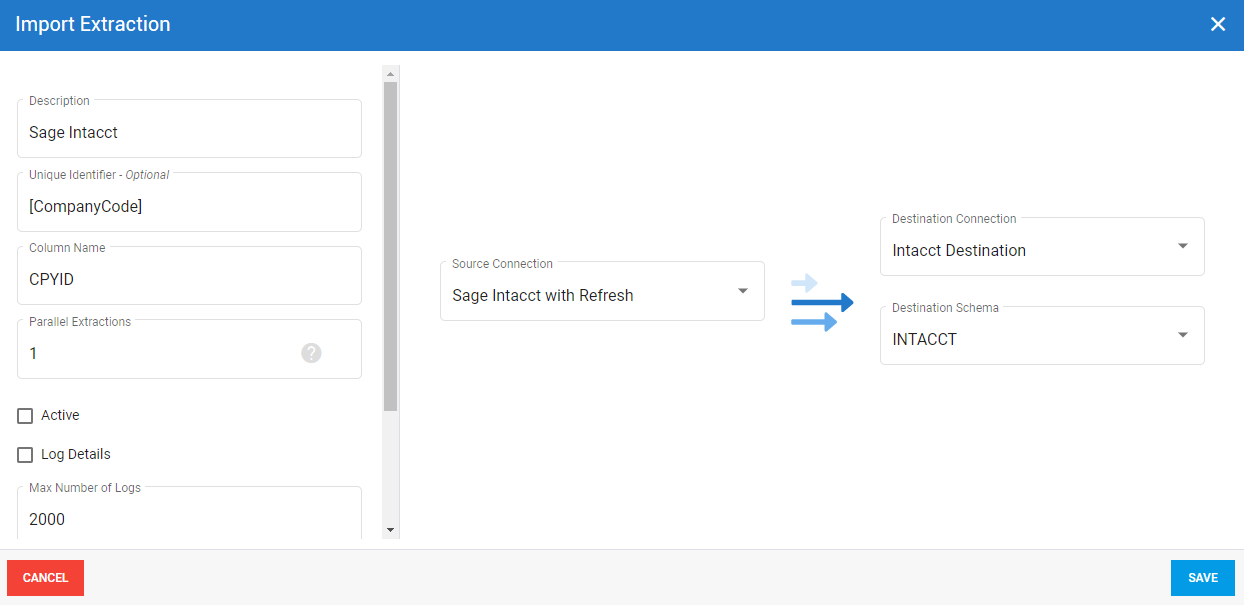Click into the Unique Identifier field
Viewport: 1244px width, 605px height.
click(189, 207)
